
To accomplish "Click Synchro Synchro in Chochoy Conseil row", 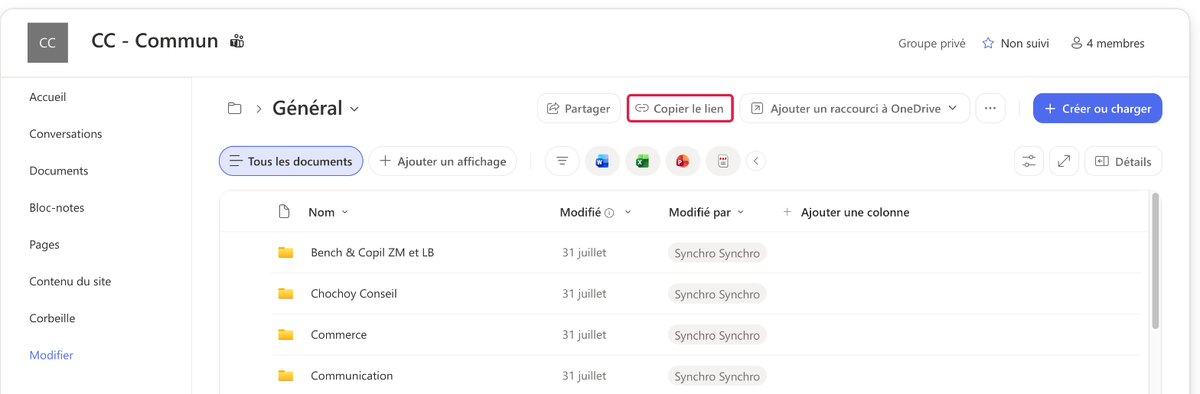I will (x=717, y=294).
